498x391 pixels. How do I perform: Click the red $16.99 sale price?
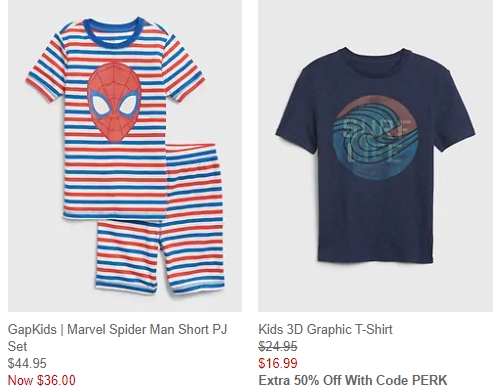278,363
